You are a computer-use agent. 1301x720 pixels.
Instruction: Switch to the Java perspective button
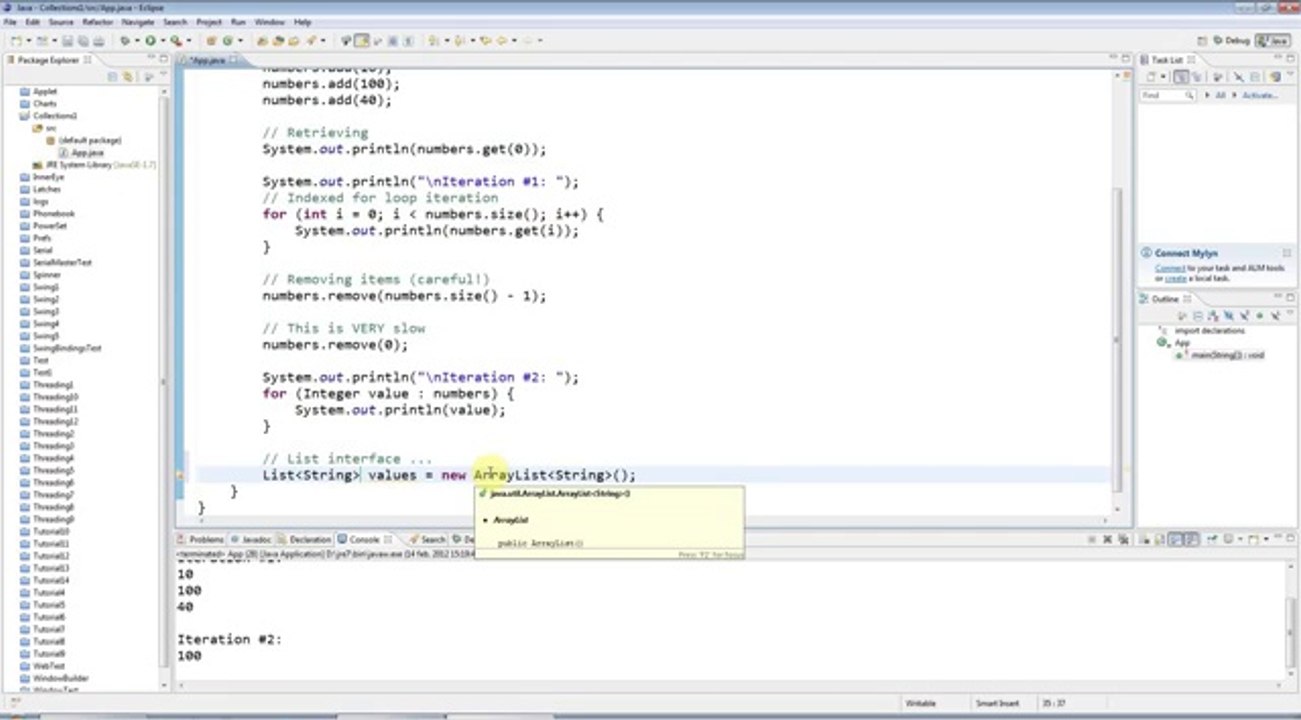[x=1272, y=41]
